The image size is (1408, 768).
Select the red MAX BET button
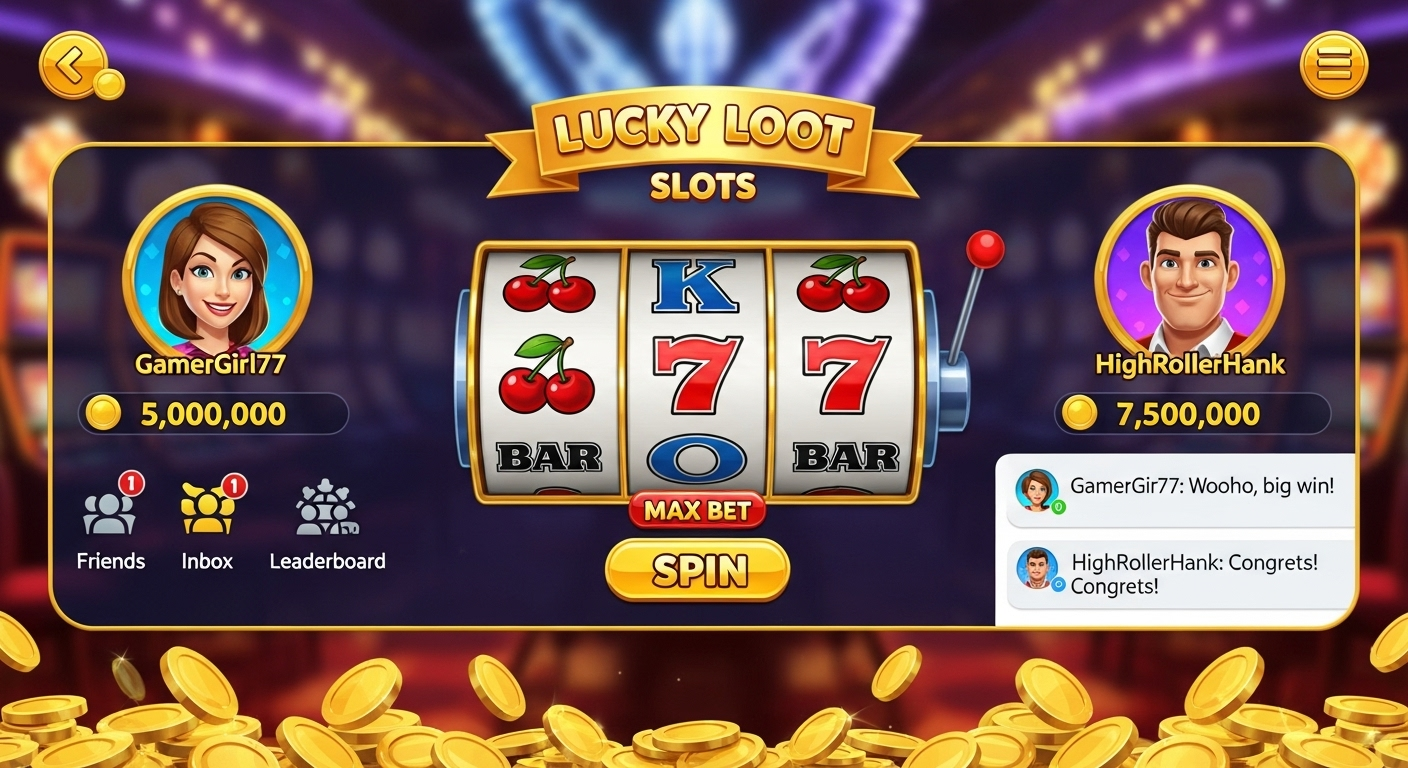(697, 511)
